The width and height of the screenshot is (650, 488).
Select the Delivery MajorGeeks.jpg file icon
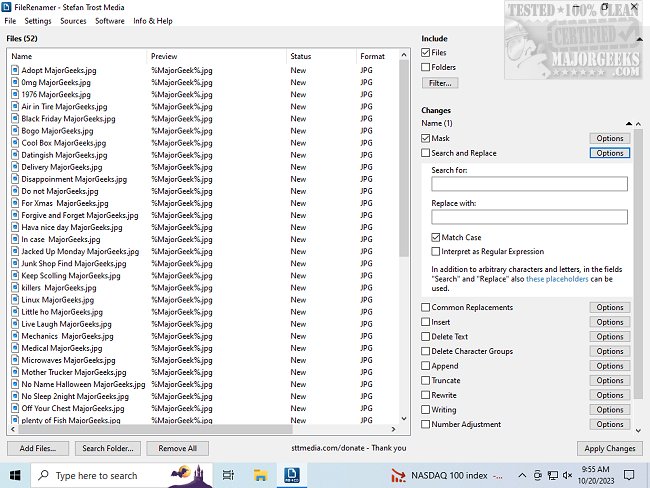[x=15, y=167]
